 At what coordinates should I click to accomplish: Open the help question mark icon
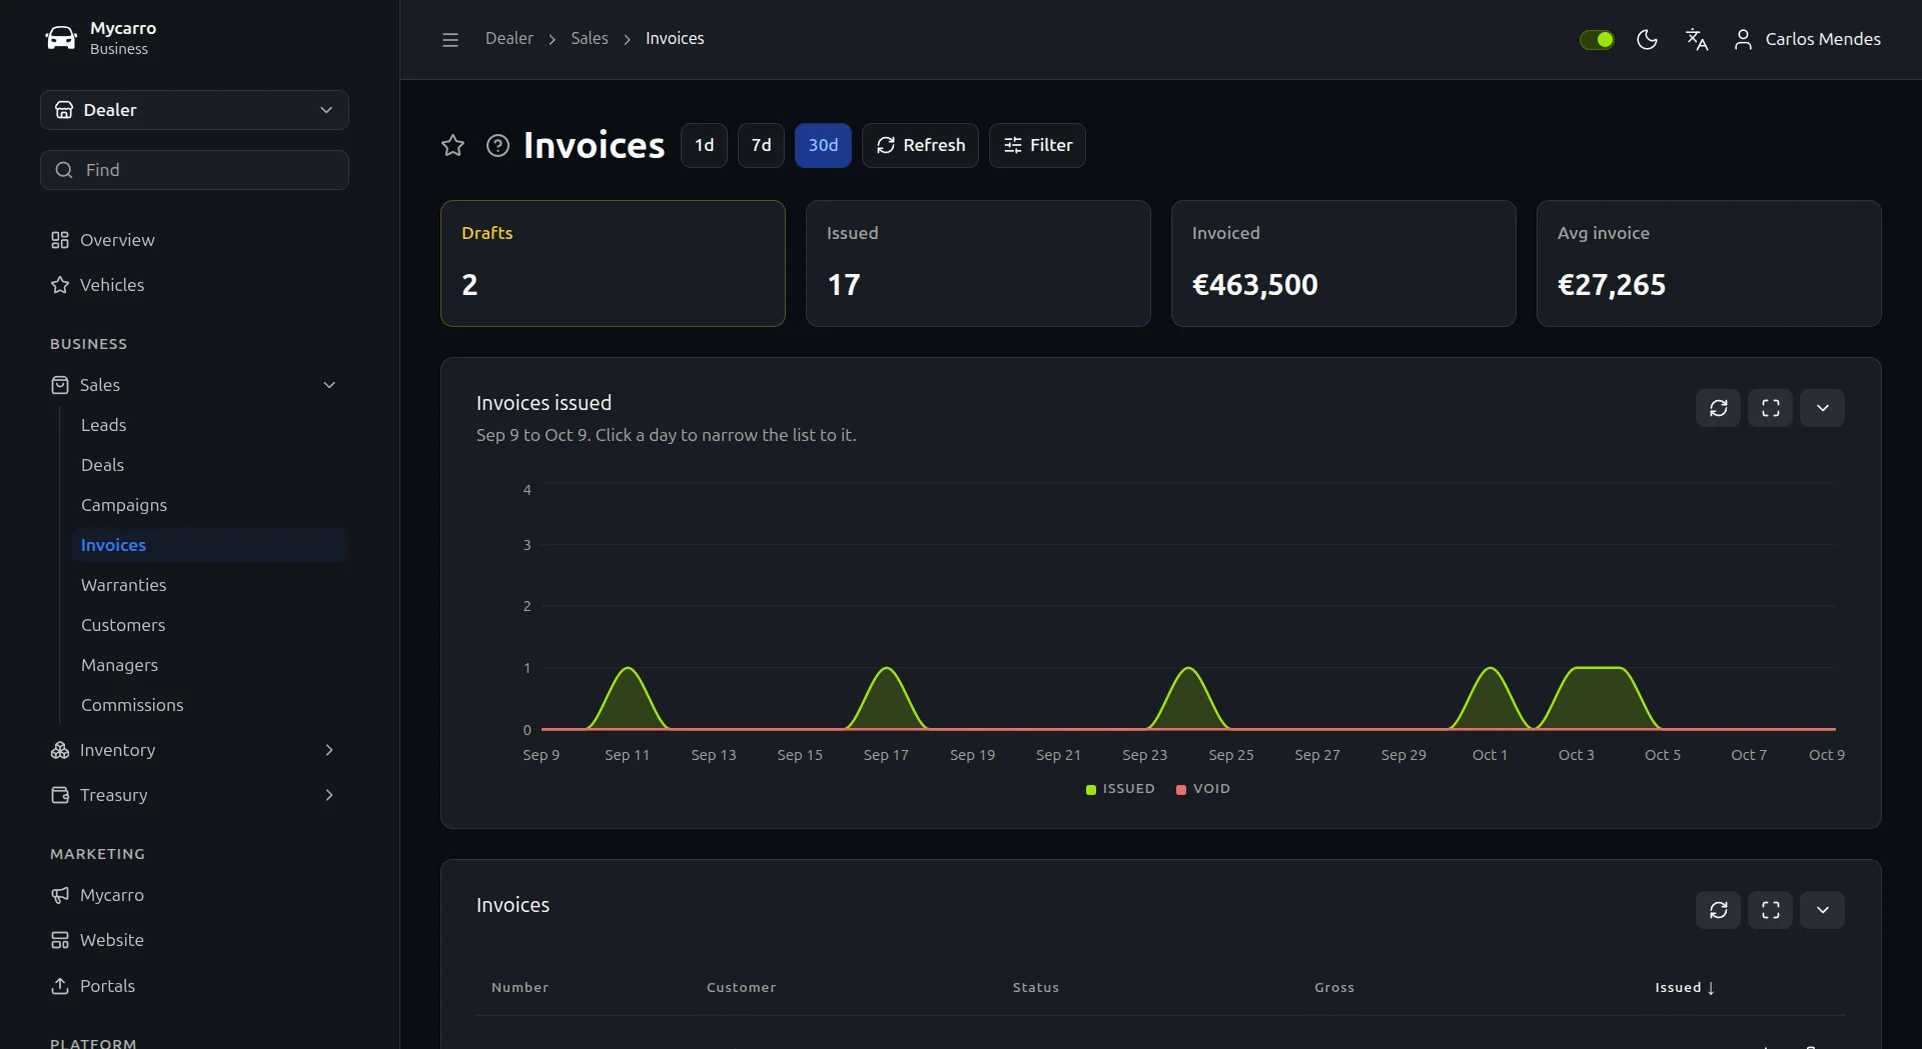pyautogui.click(x=498, y=145)
